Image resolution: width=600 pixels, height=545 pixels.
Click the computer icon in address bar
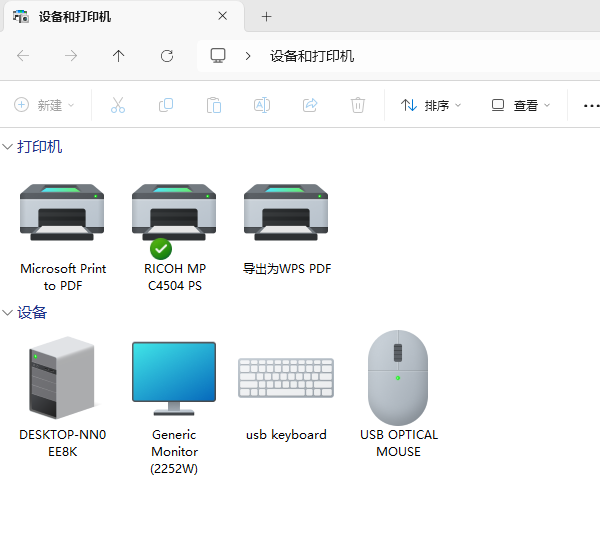click(x=218, y=56)
